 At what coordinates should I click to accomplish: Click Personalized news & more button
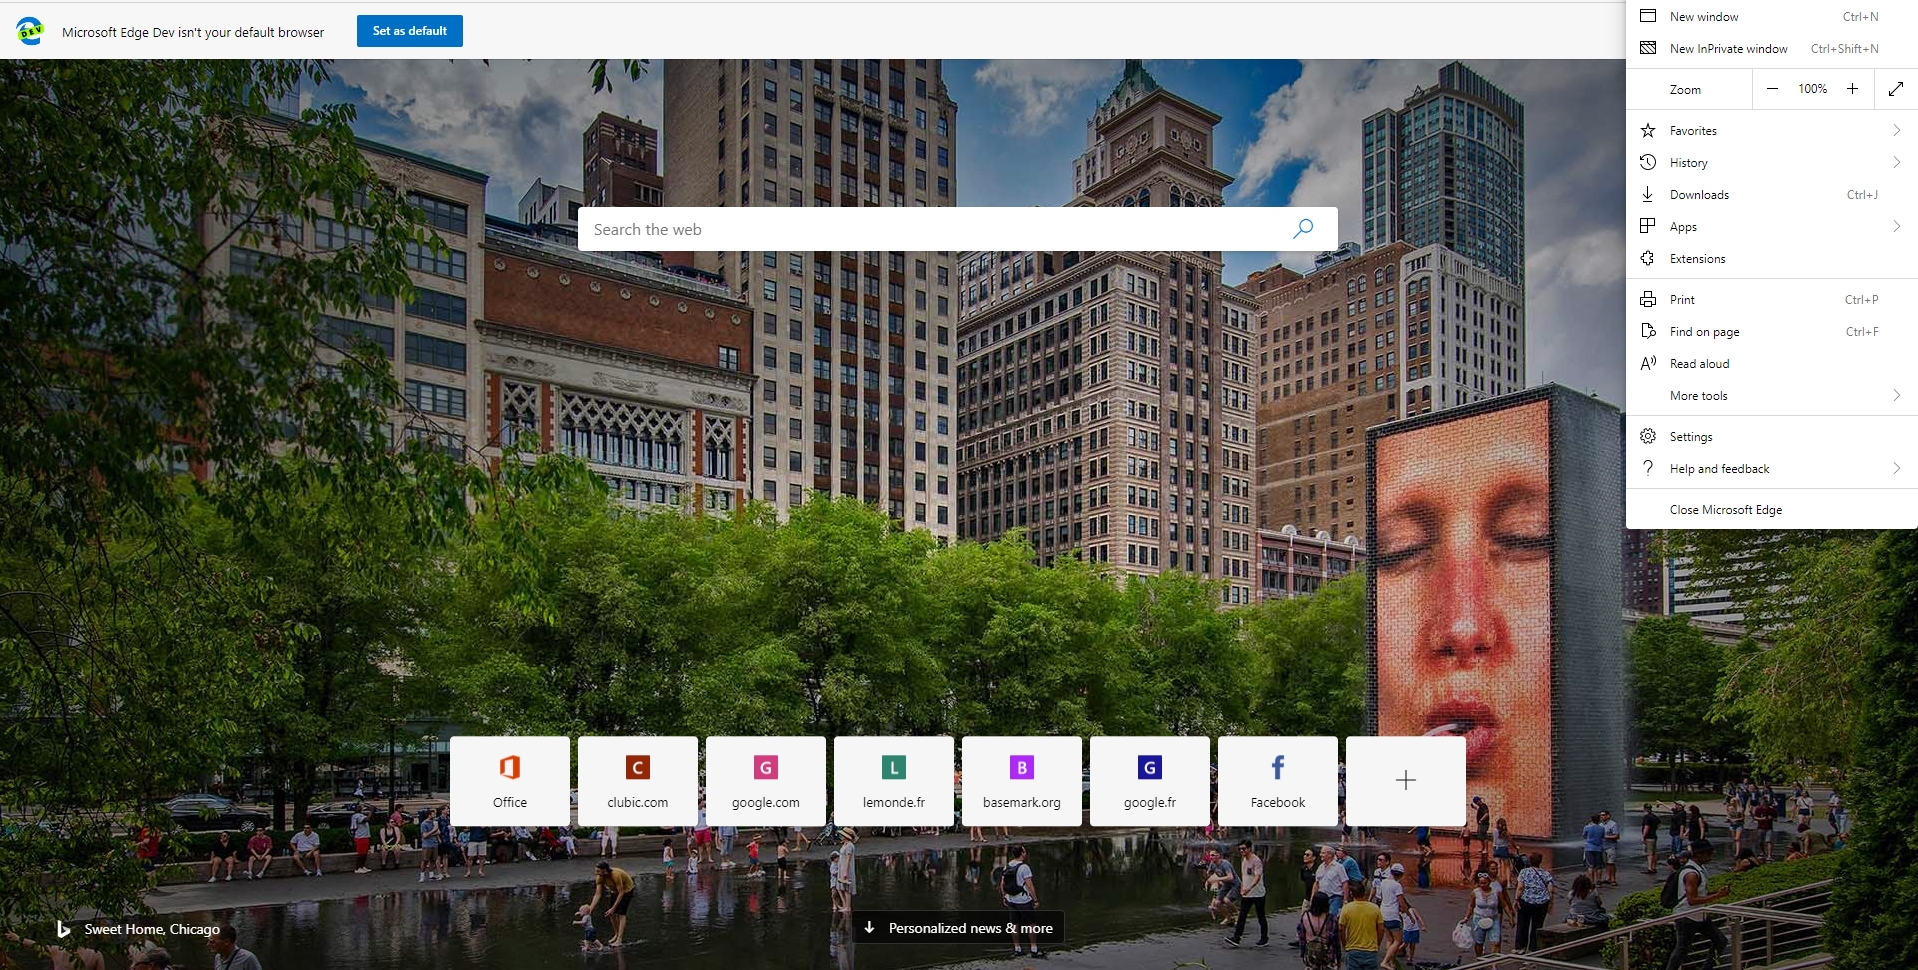pyautogui.click(x=958, y=928)
